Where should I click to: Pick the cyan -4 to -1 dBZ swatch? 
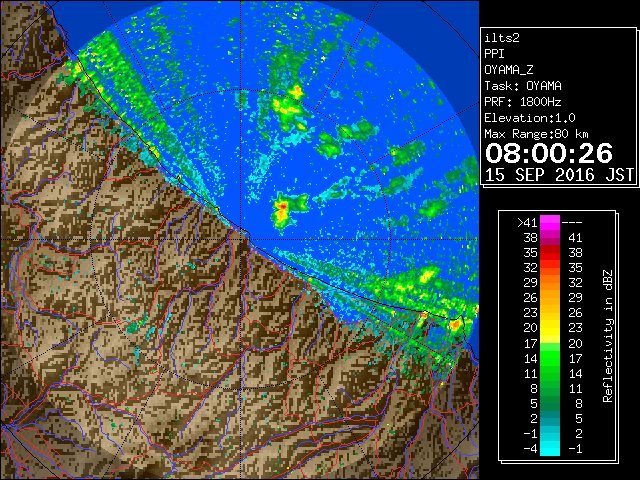[550, 448]
